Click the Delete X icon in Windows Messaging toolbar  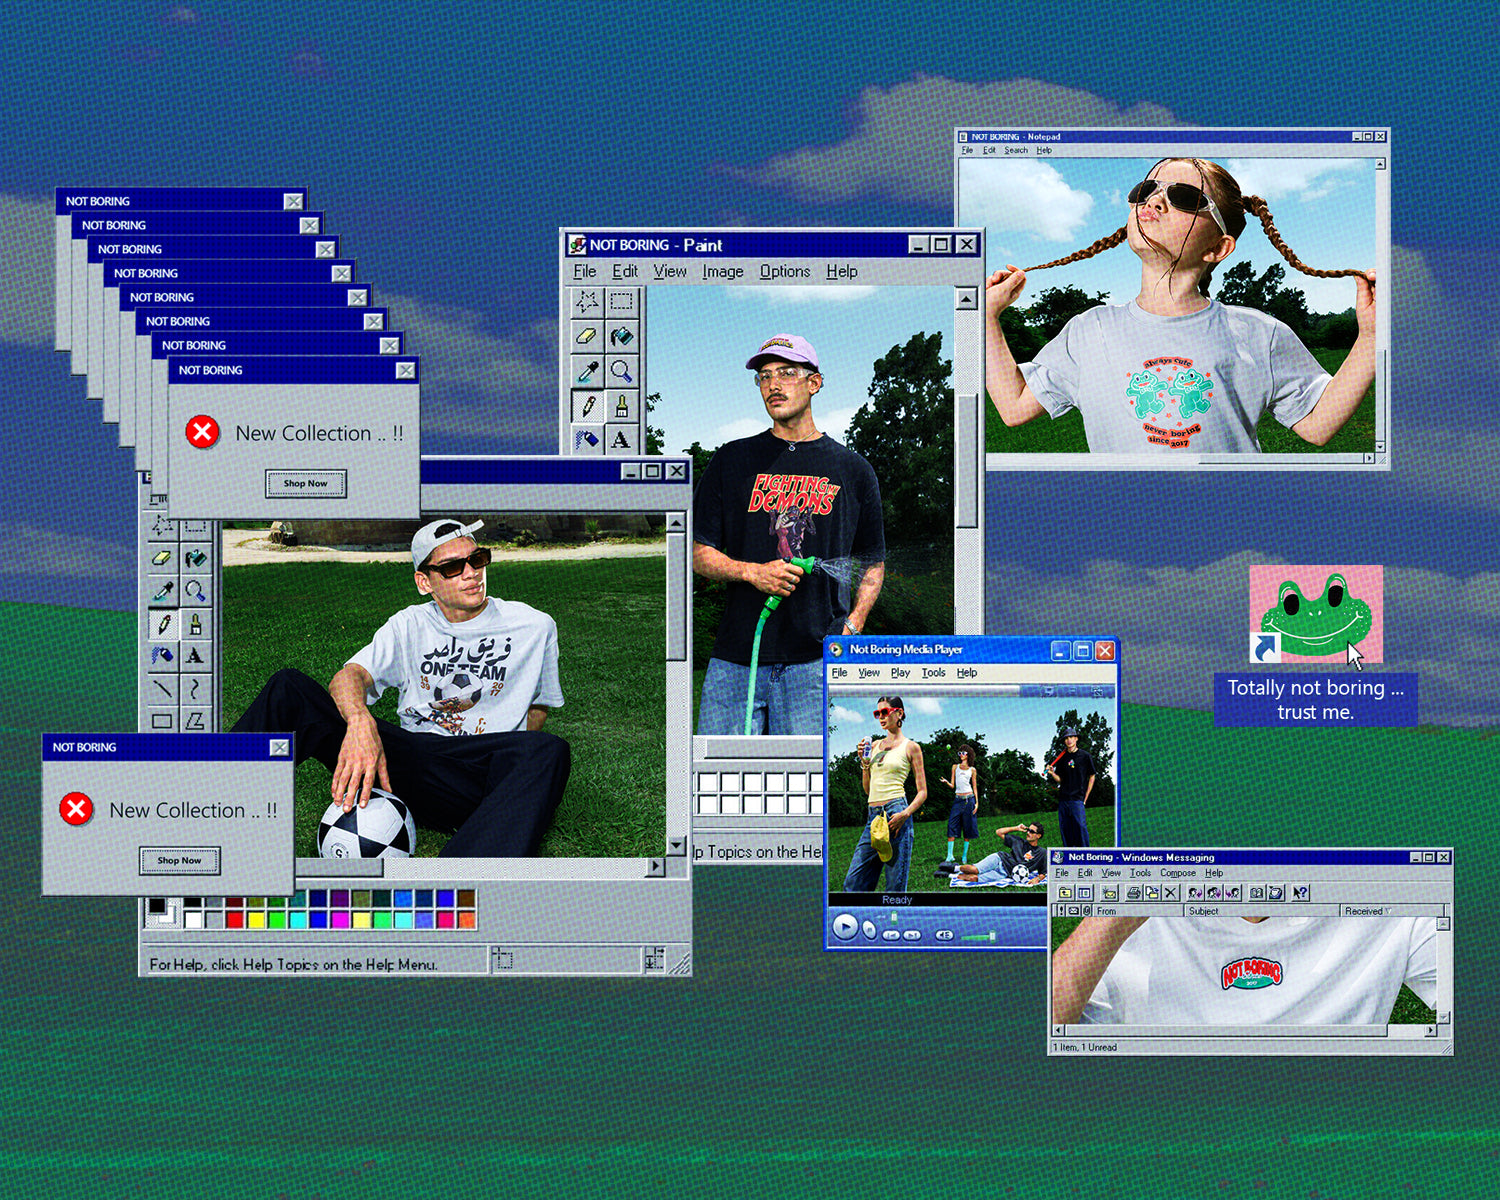pos(1171,893)
